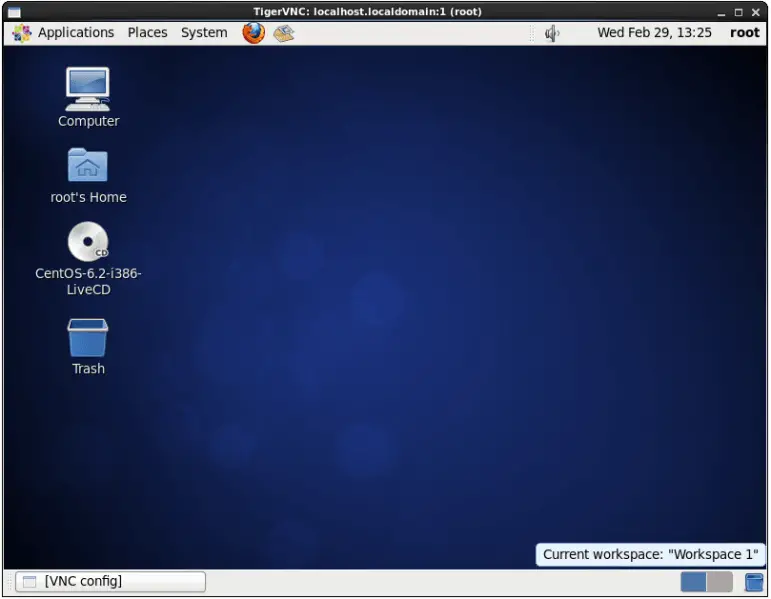Open root's Home folder icon

(88, 166)
